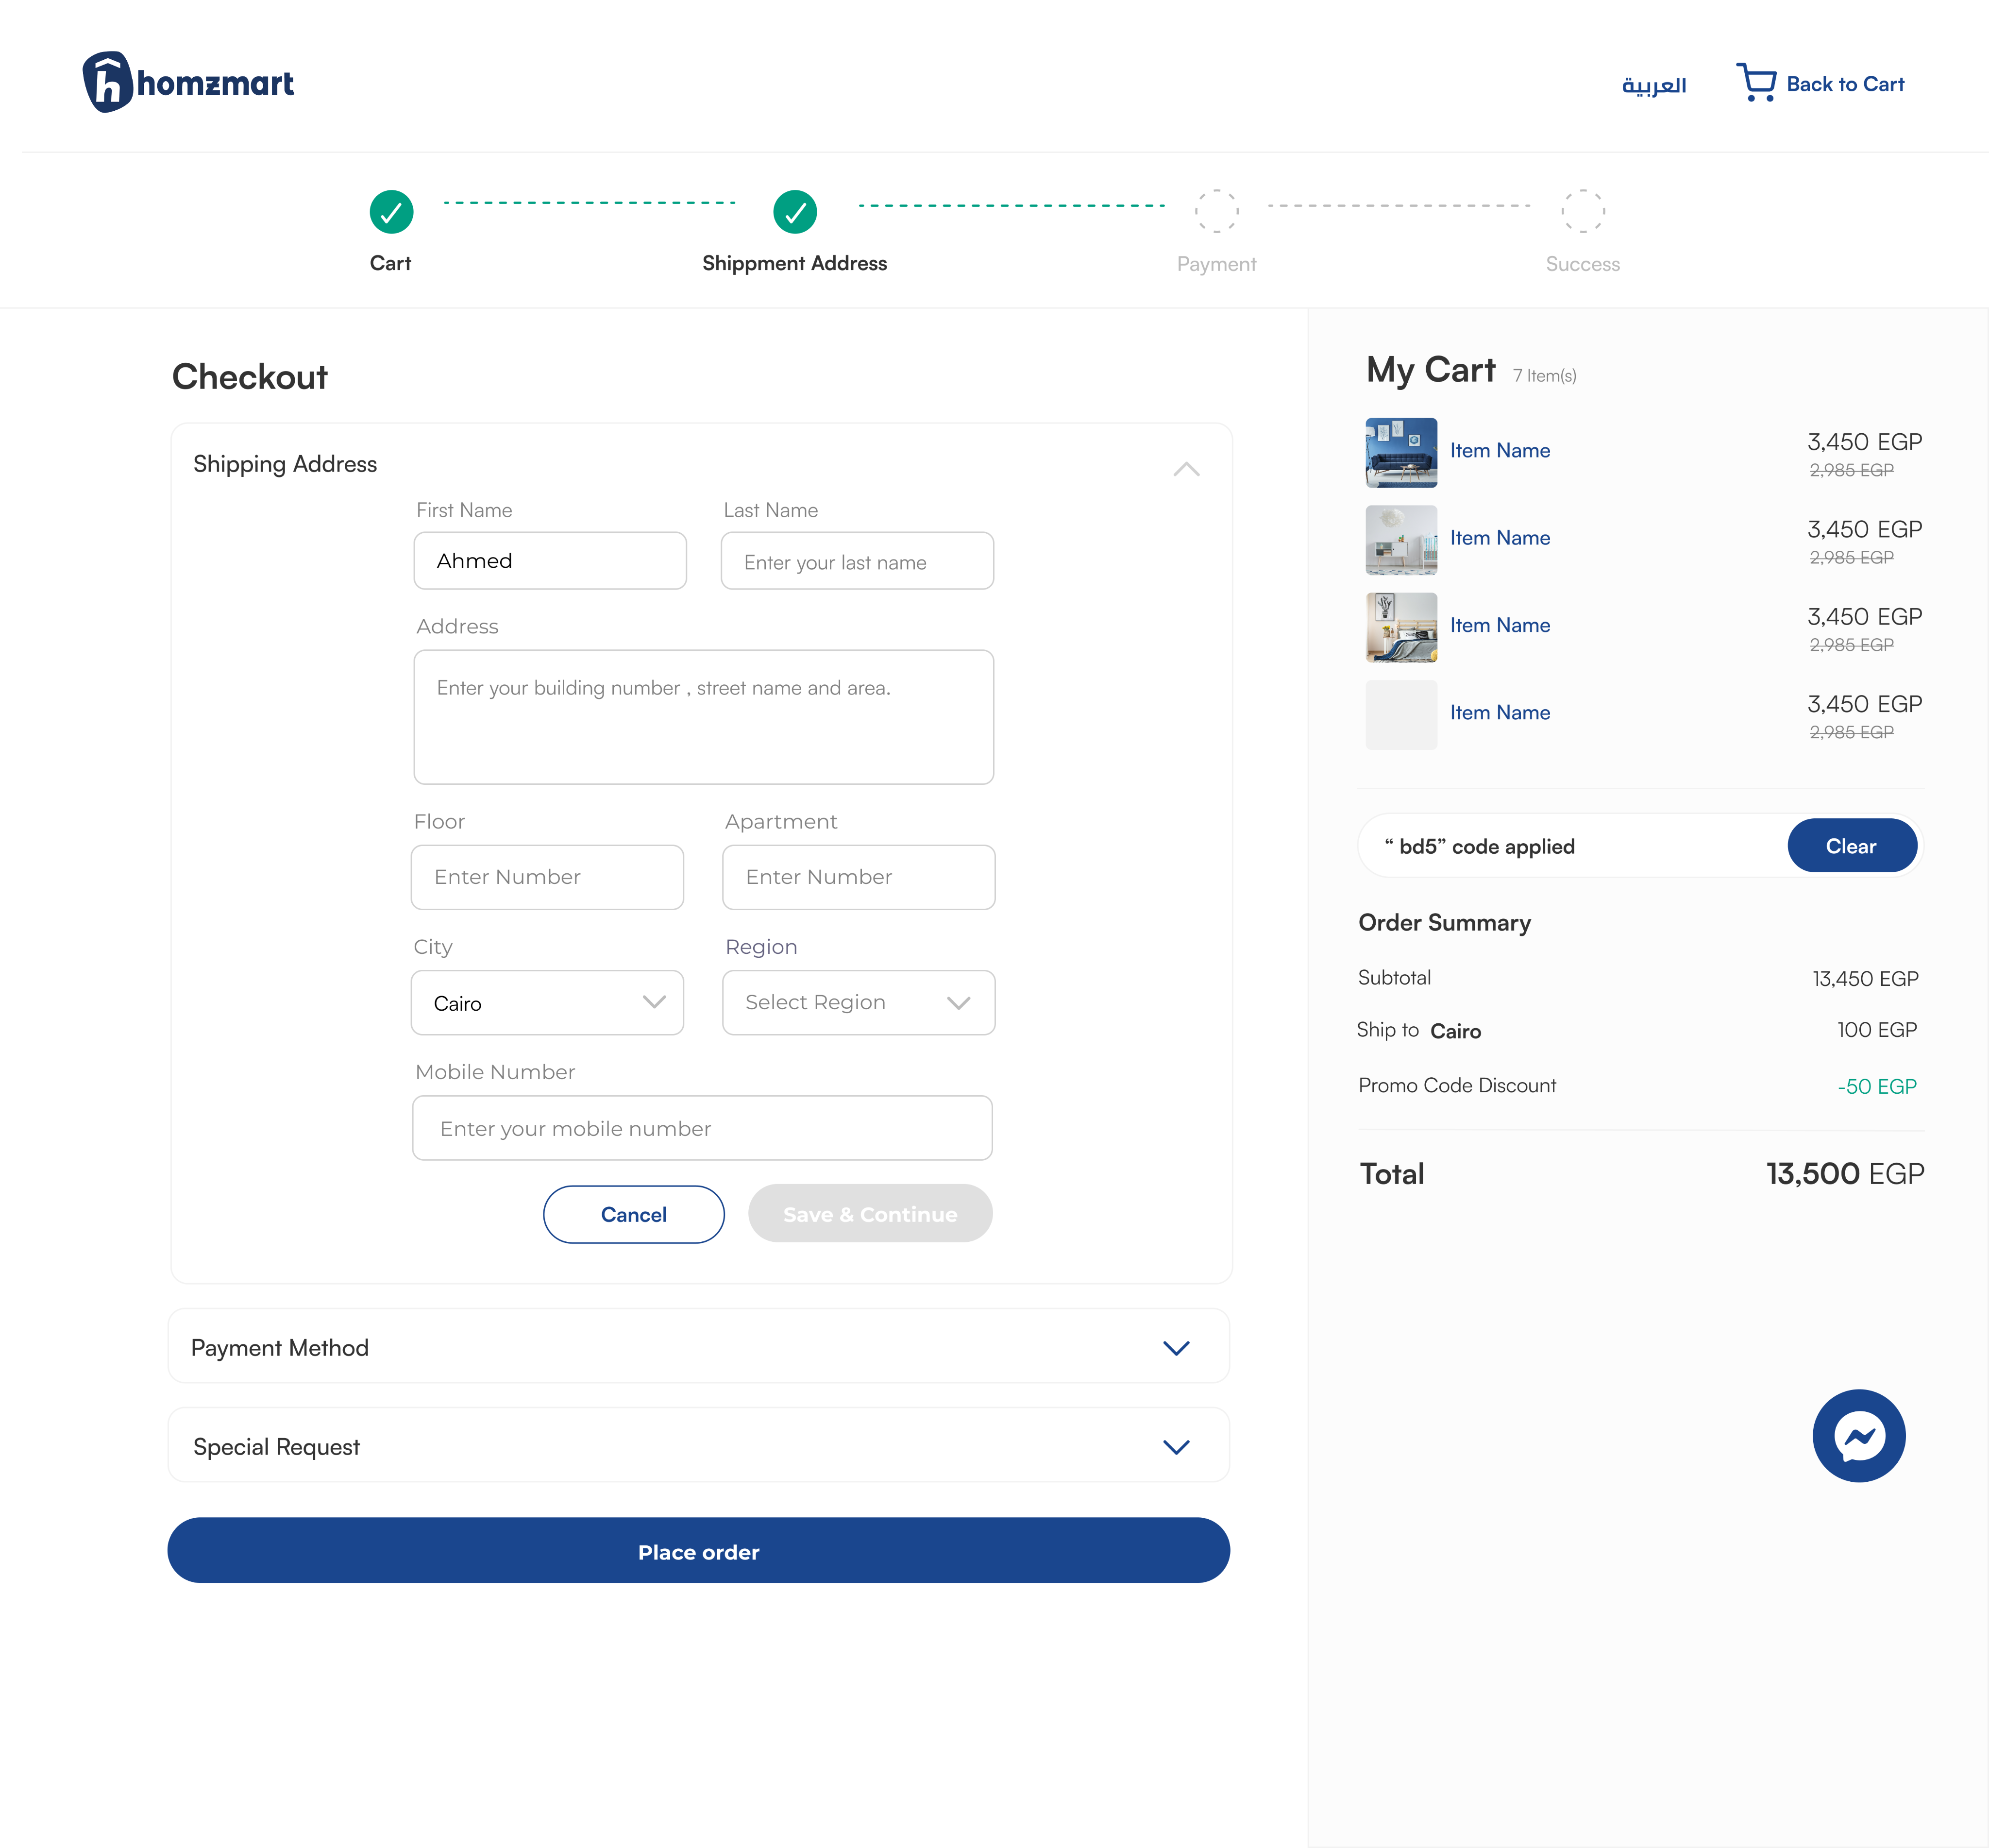The height and width of the screenshot is (1848, 1989).
Task: Collapse the Shipping Address section
Action: pos(1186,468)
